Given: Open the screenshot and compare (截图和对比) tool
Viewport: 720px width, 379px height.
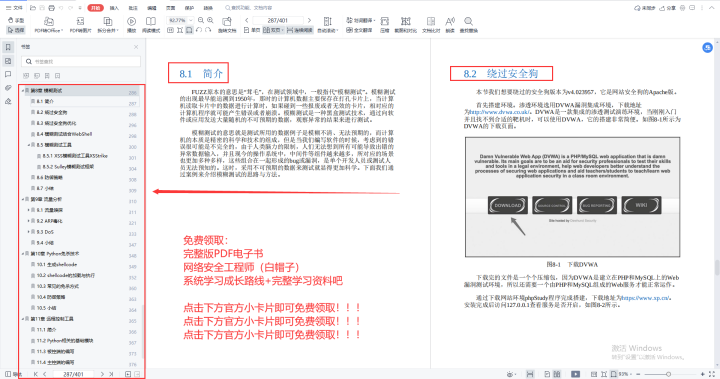Looking at the screenshot, I should pos(405,25).
